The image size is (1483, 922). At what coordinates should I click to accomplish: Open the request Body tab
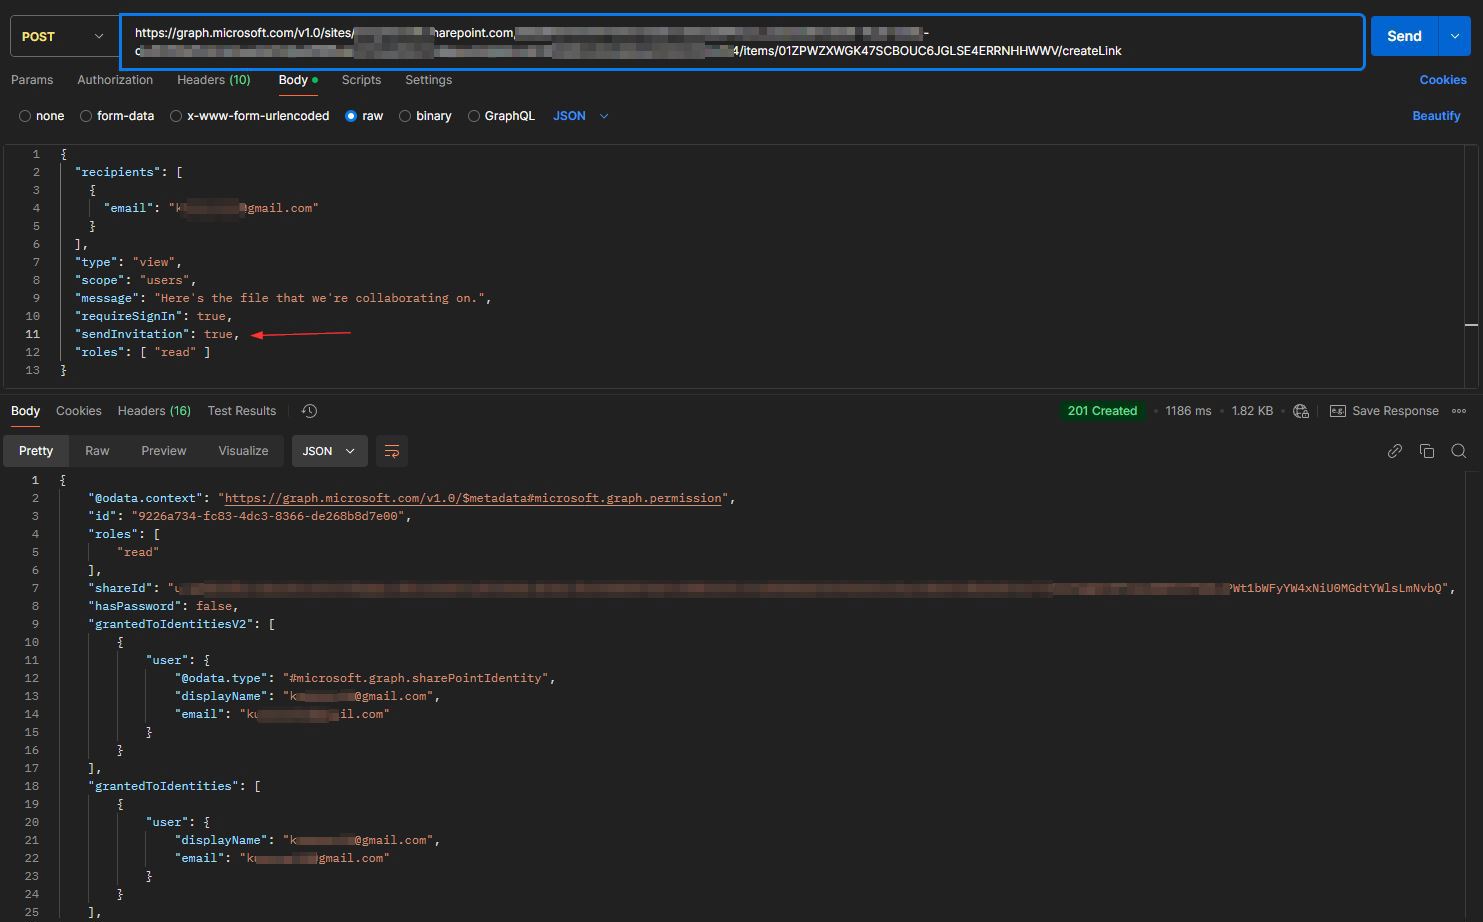(297, 80)
